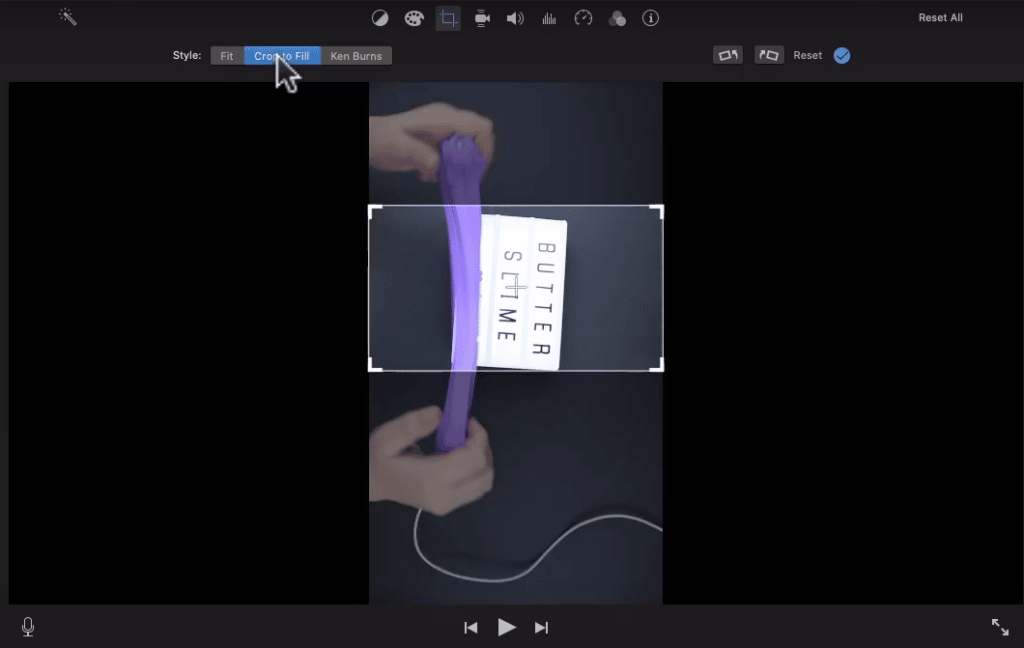
Task: Choose the Crop to Fill style
Action: click(282, 56)
